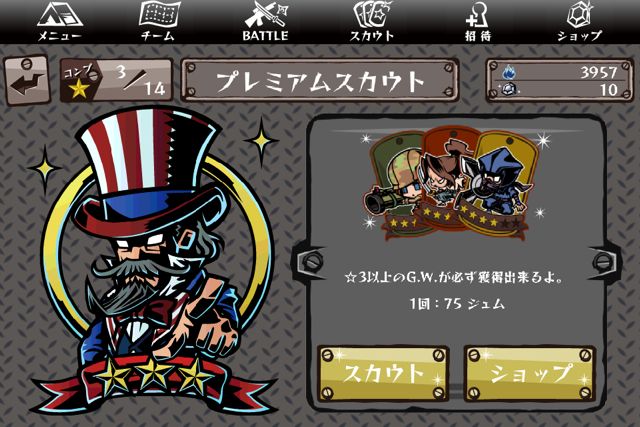Select the bazooka soldier card
640x427 pixels.
(x=394, y=186)
